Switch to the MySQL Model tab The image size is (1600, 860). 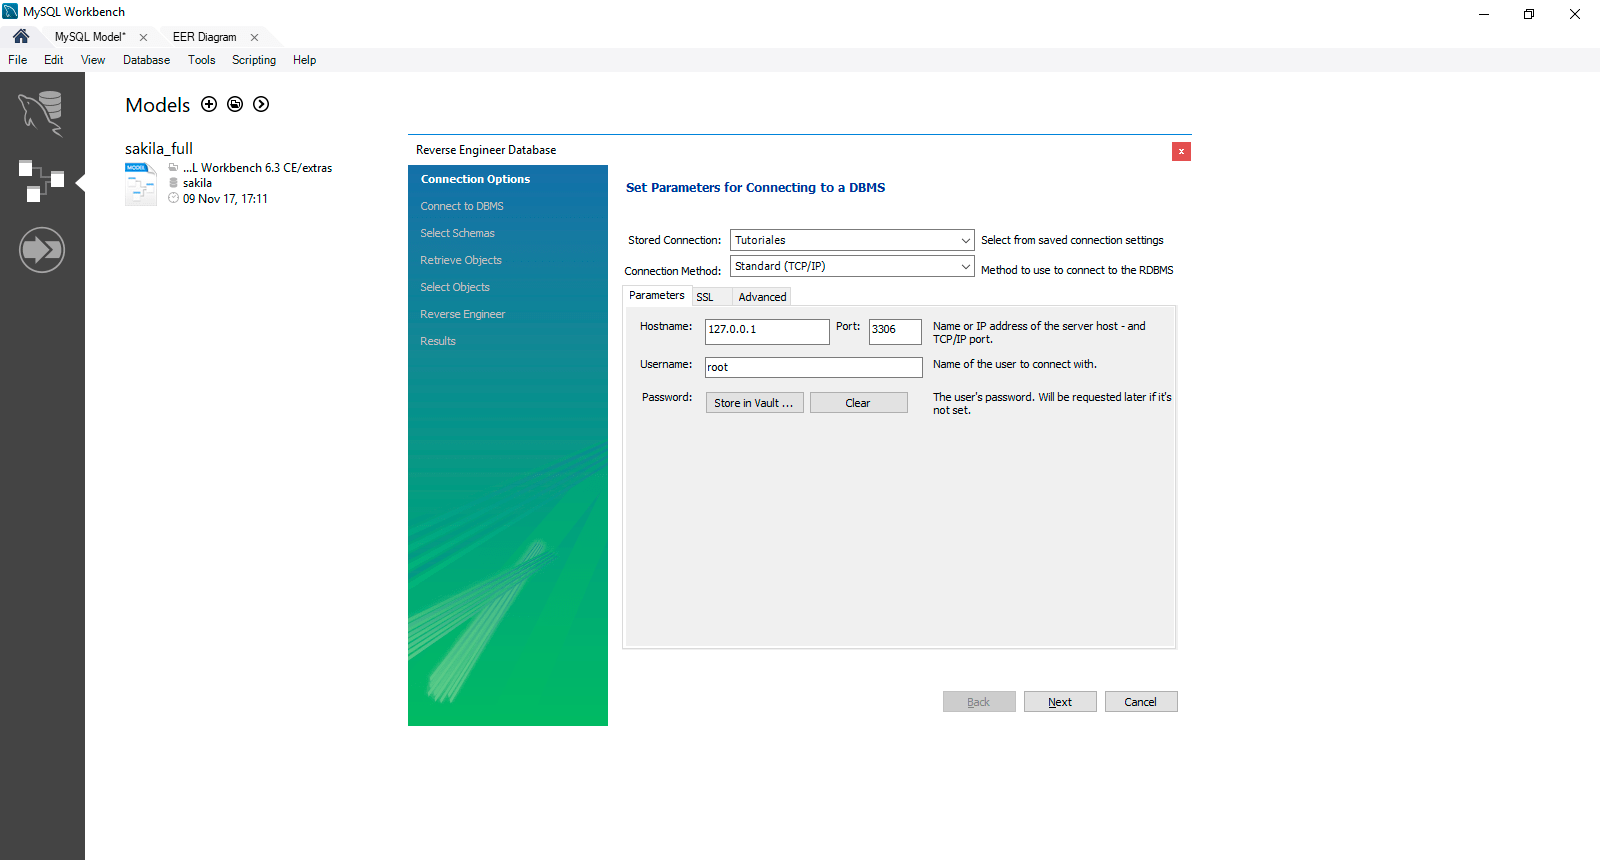[x=90, y=37]
